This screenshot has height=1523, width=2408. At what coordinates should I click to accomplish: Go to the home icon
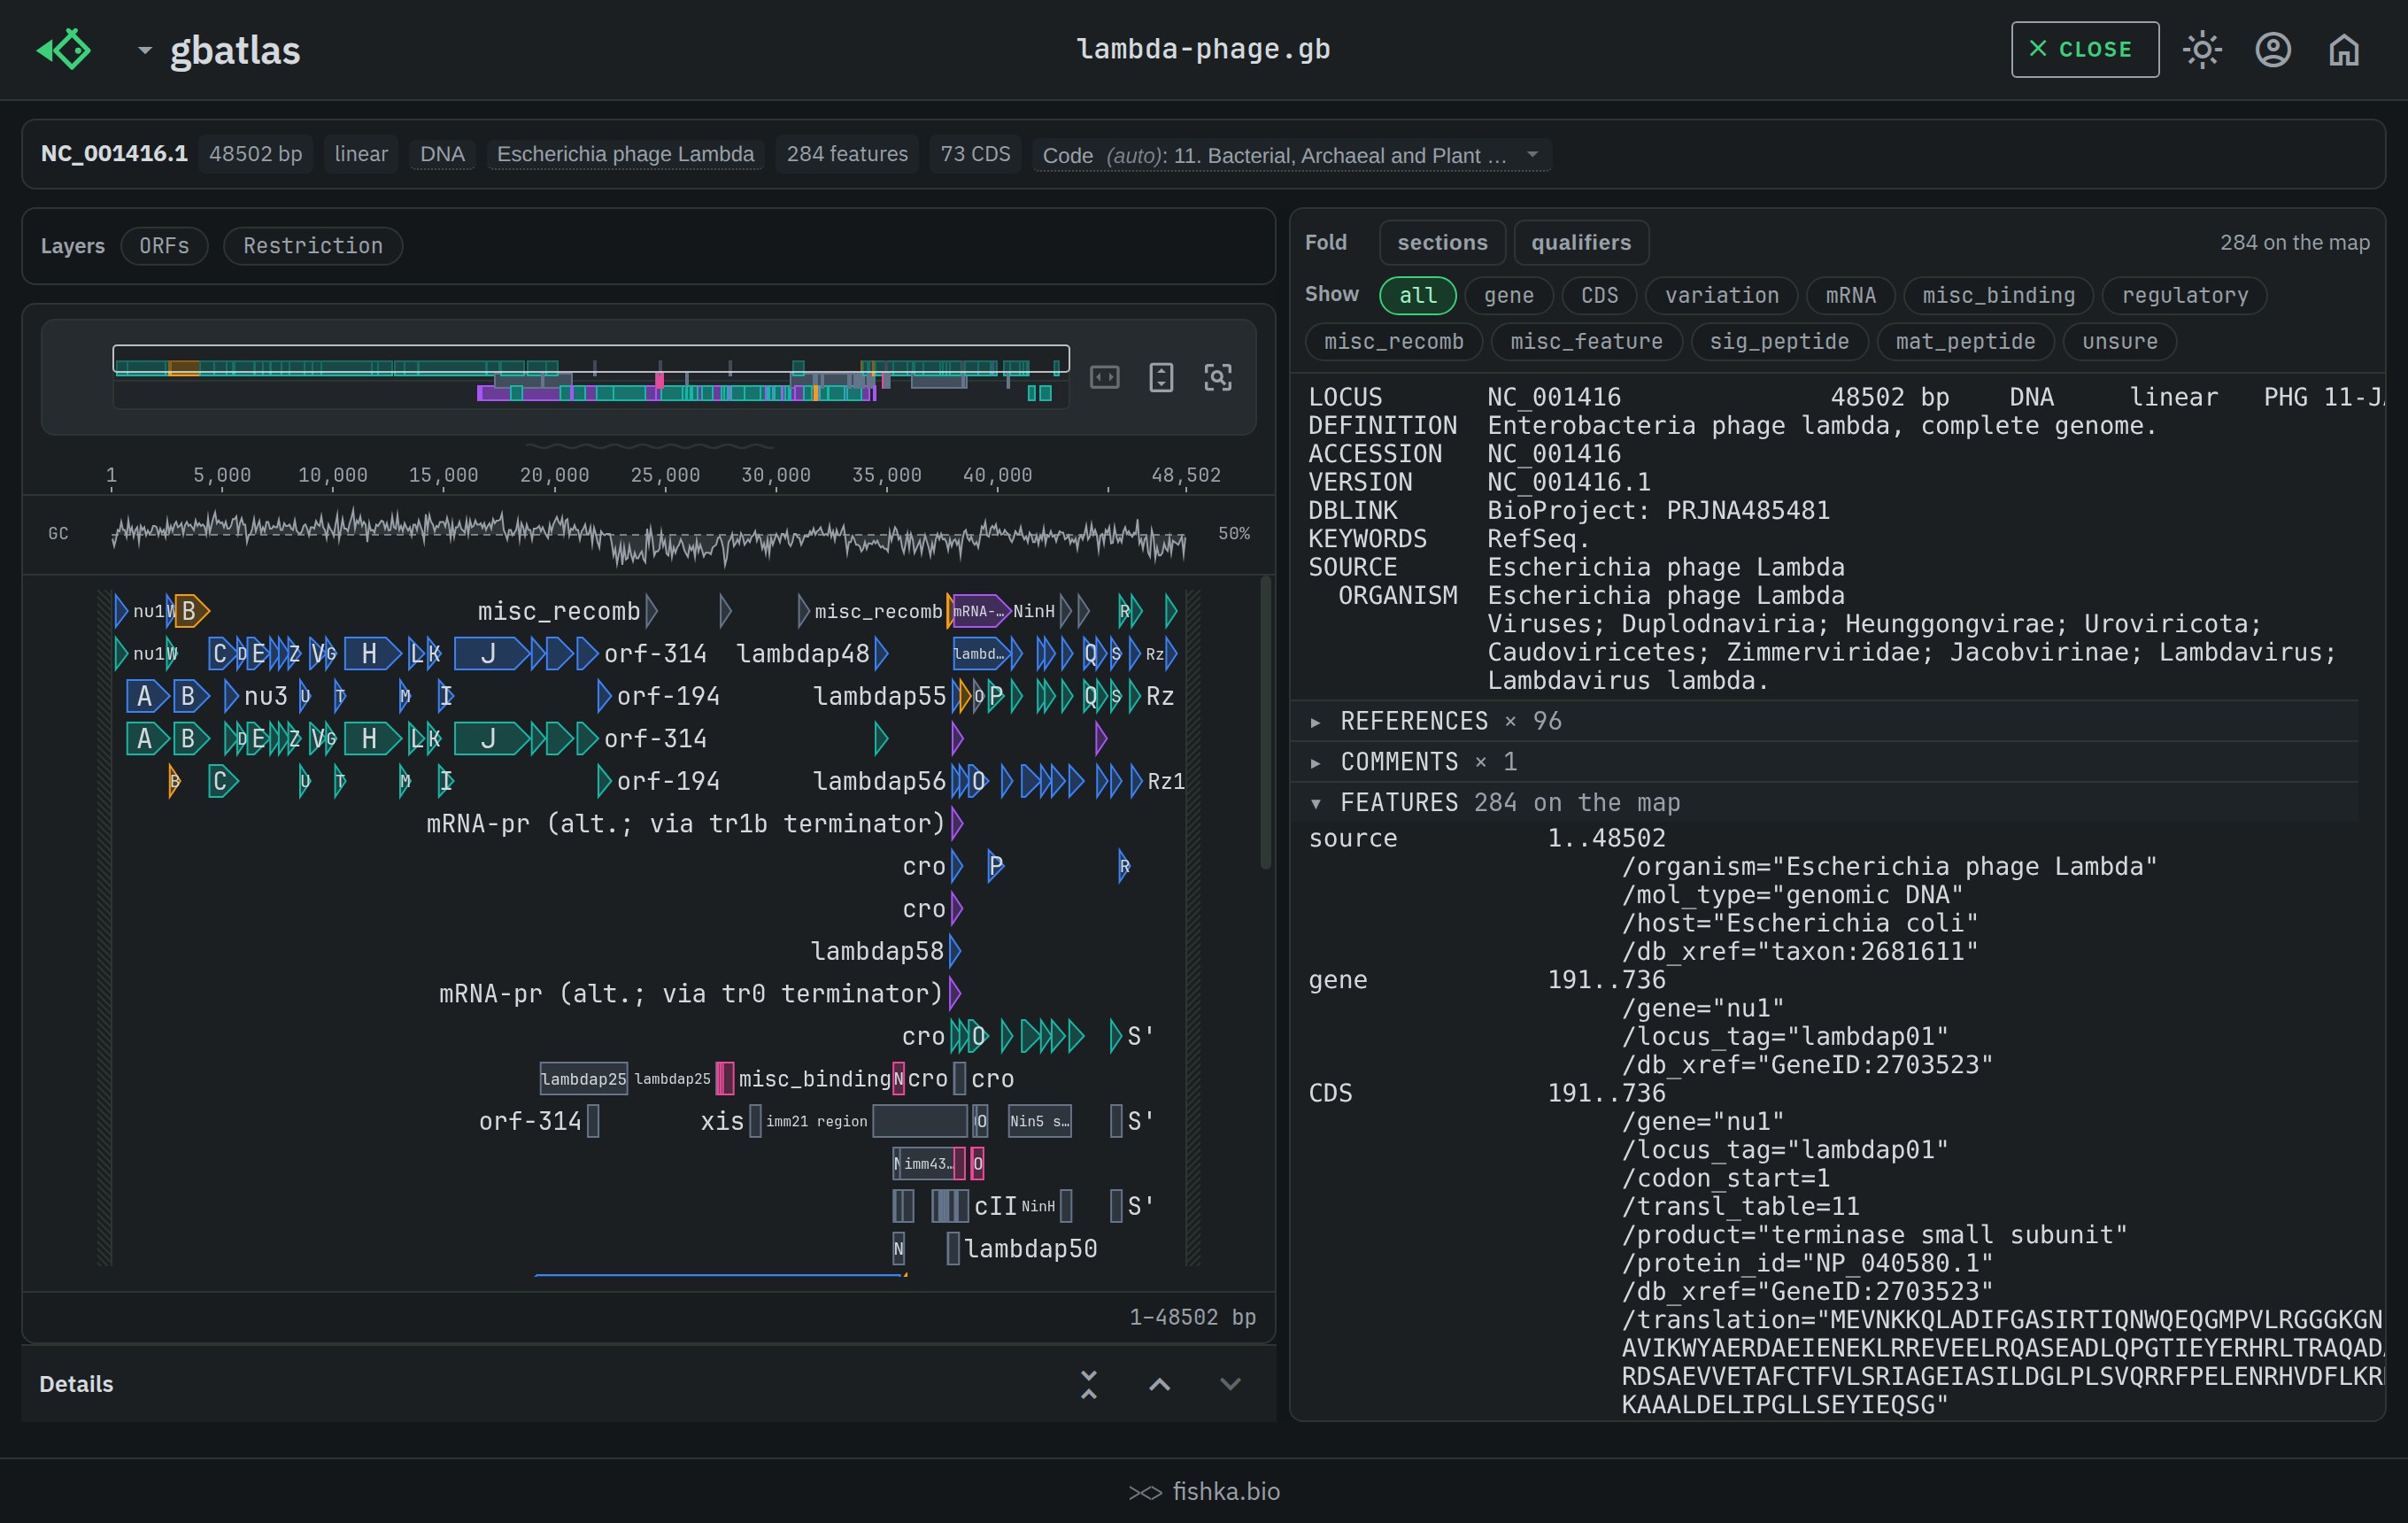point(2344,49)
